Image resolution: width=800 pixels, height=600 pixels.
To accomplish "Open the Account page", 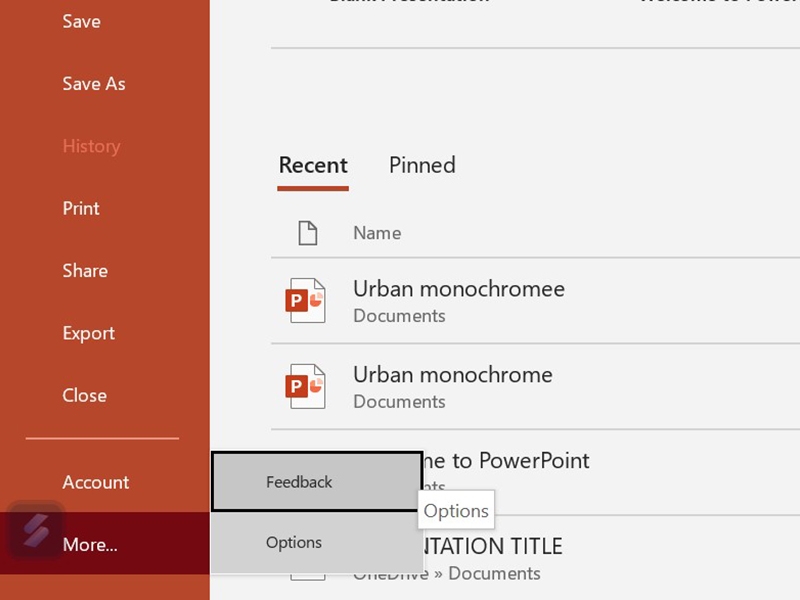I will pos(95,482).
